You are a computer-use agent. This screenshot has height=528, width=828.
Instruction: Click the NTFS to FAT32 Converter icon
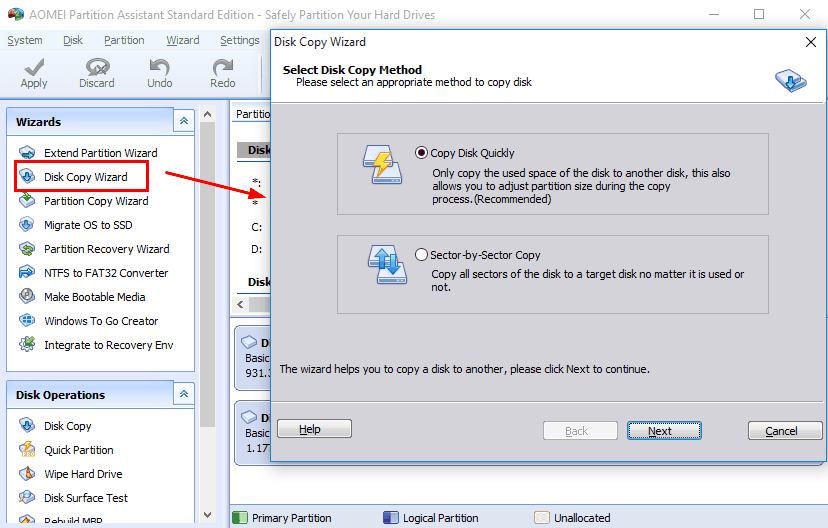(x=27, y=273)
